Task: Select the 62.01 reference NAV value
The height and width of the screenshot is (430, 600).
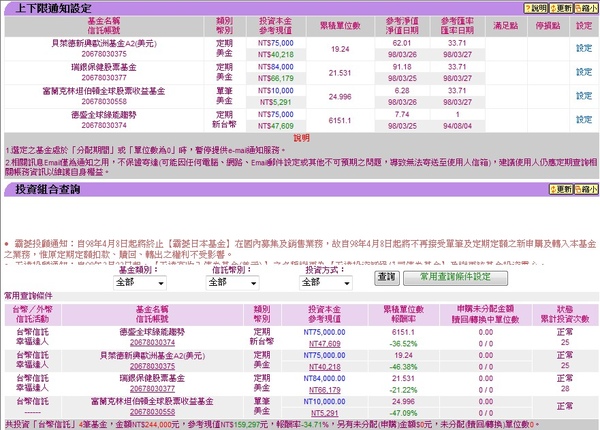Action: 401,43
